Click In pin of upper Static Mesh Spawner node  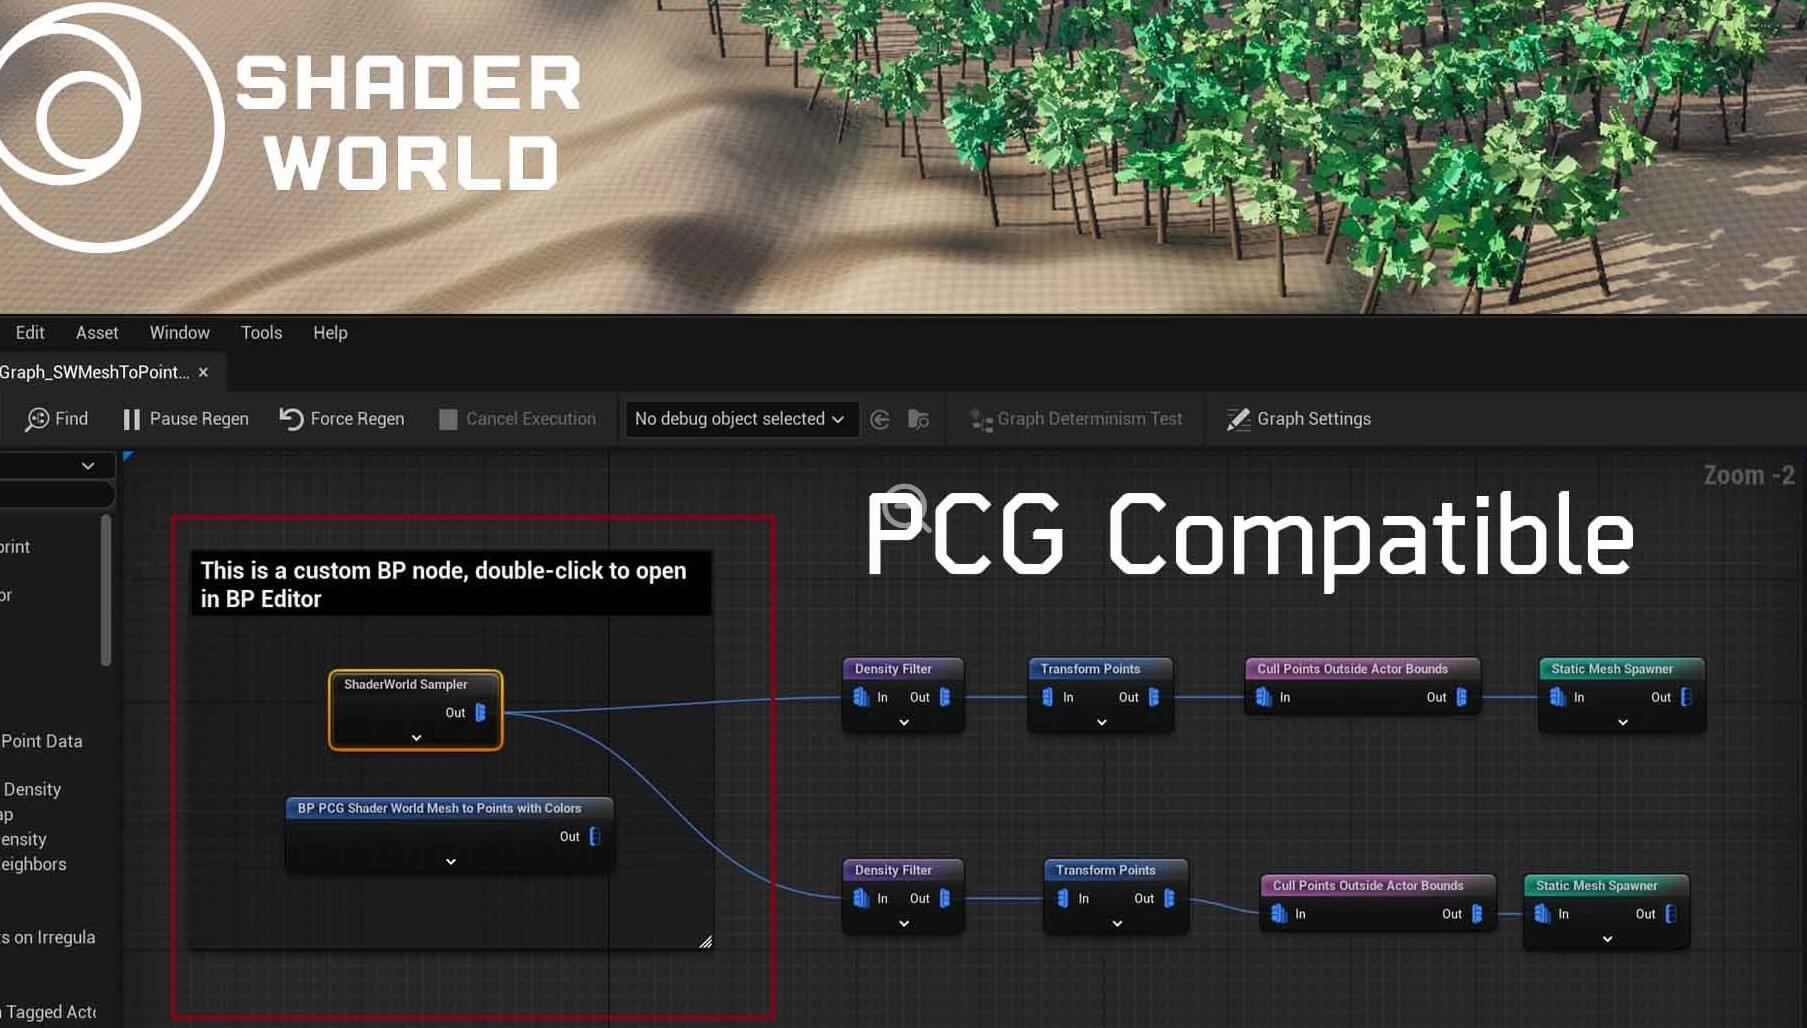pyautogui.click(x=1557, y=697)
